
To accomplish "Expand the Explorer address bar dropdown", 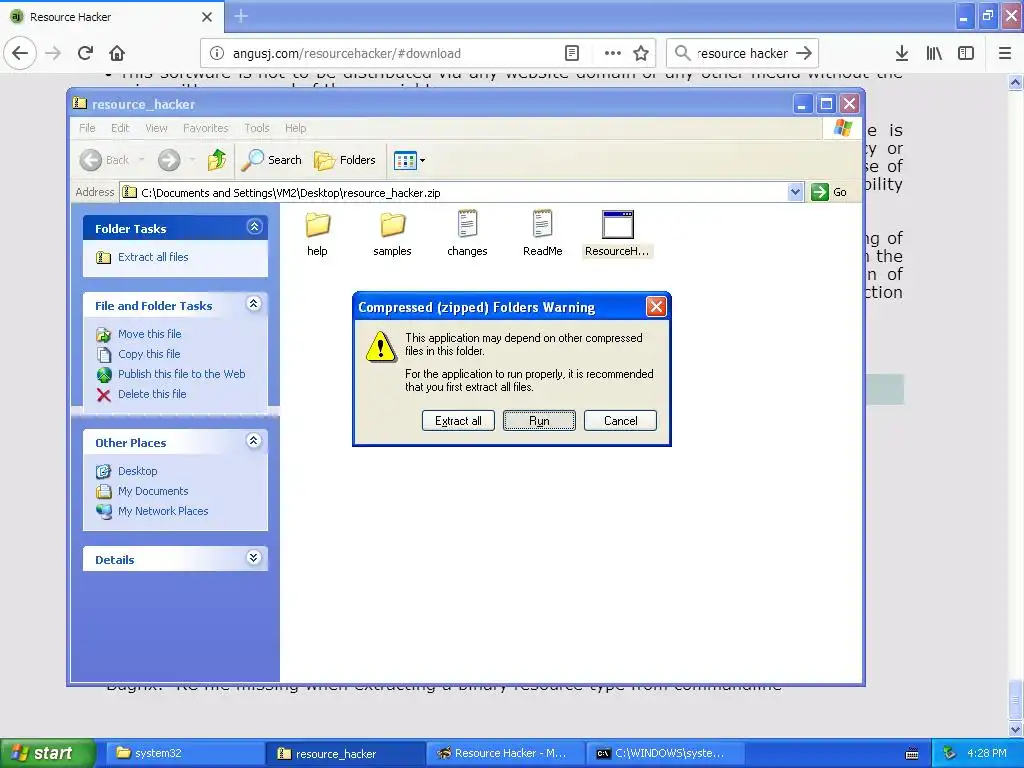I will 795,192.
